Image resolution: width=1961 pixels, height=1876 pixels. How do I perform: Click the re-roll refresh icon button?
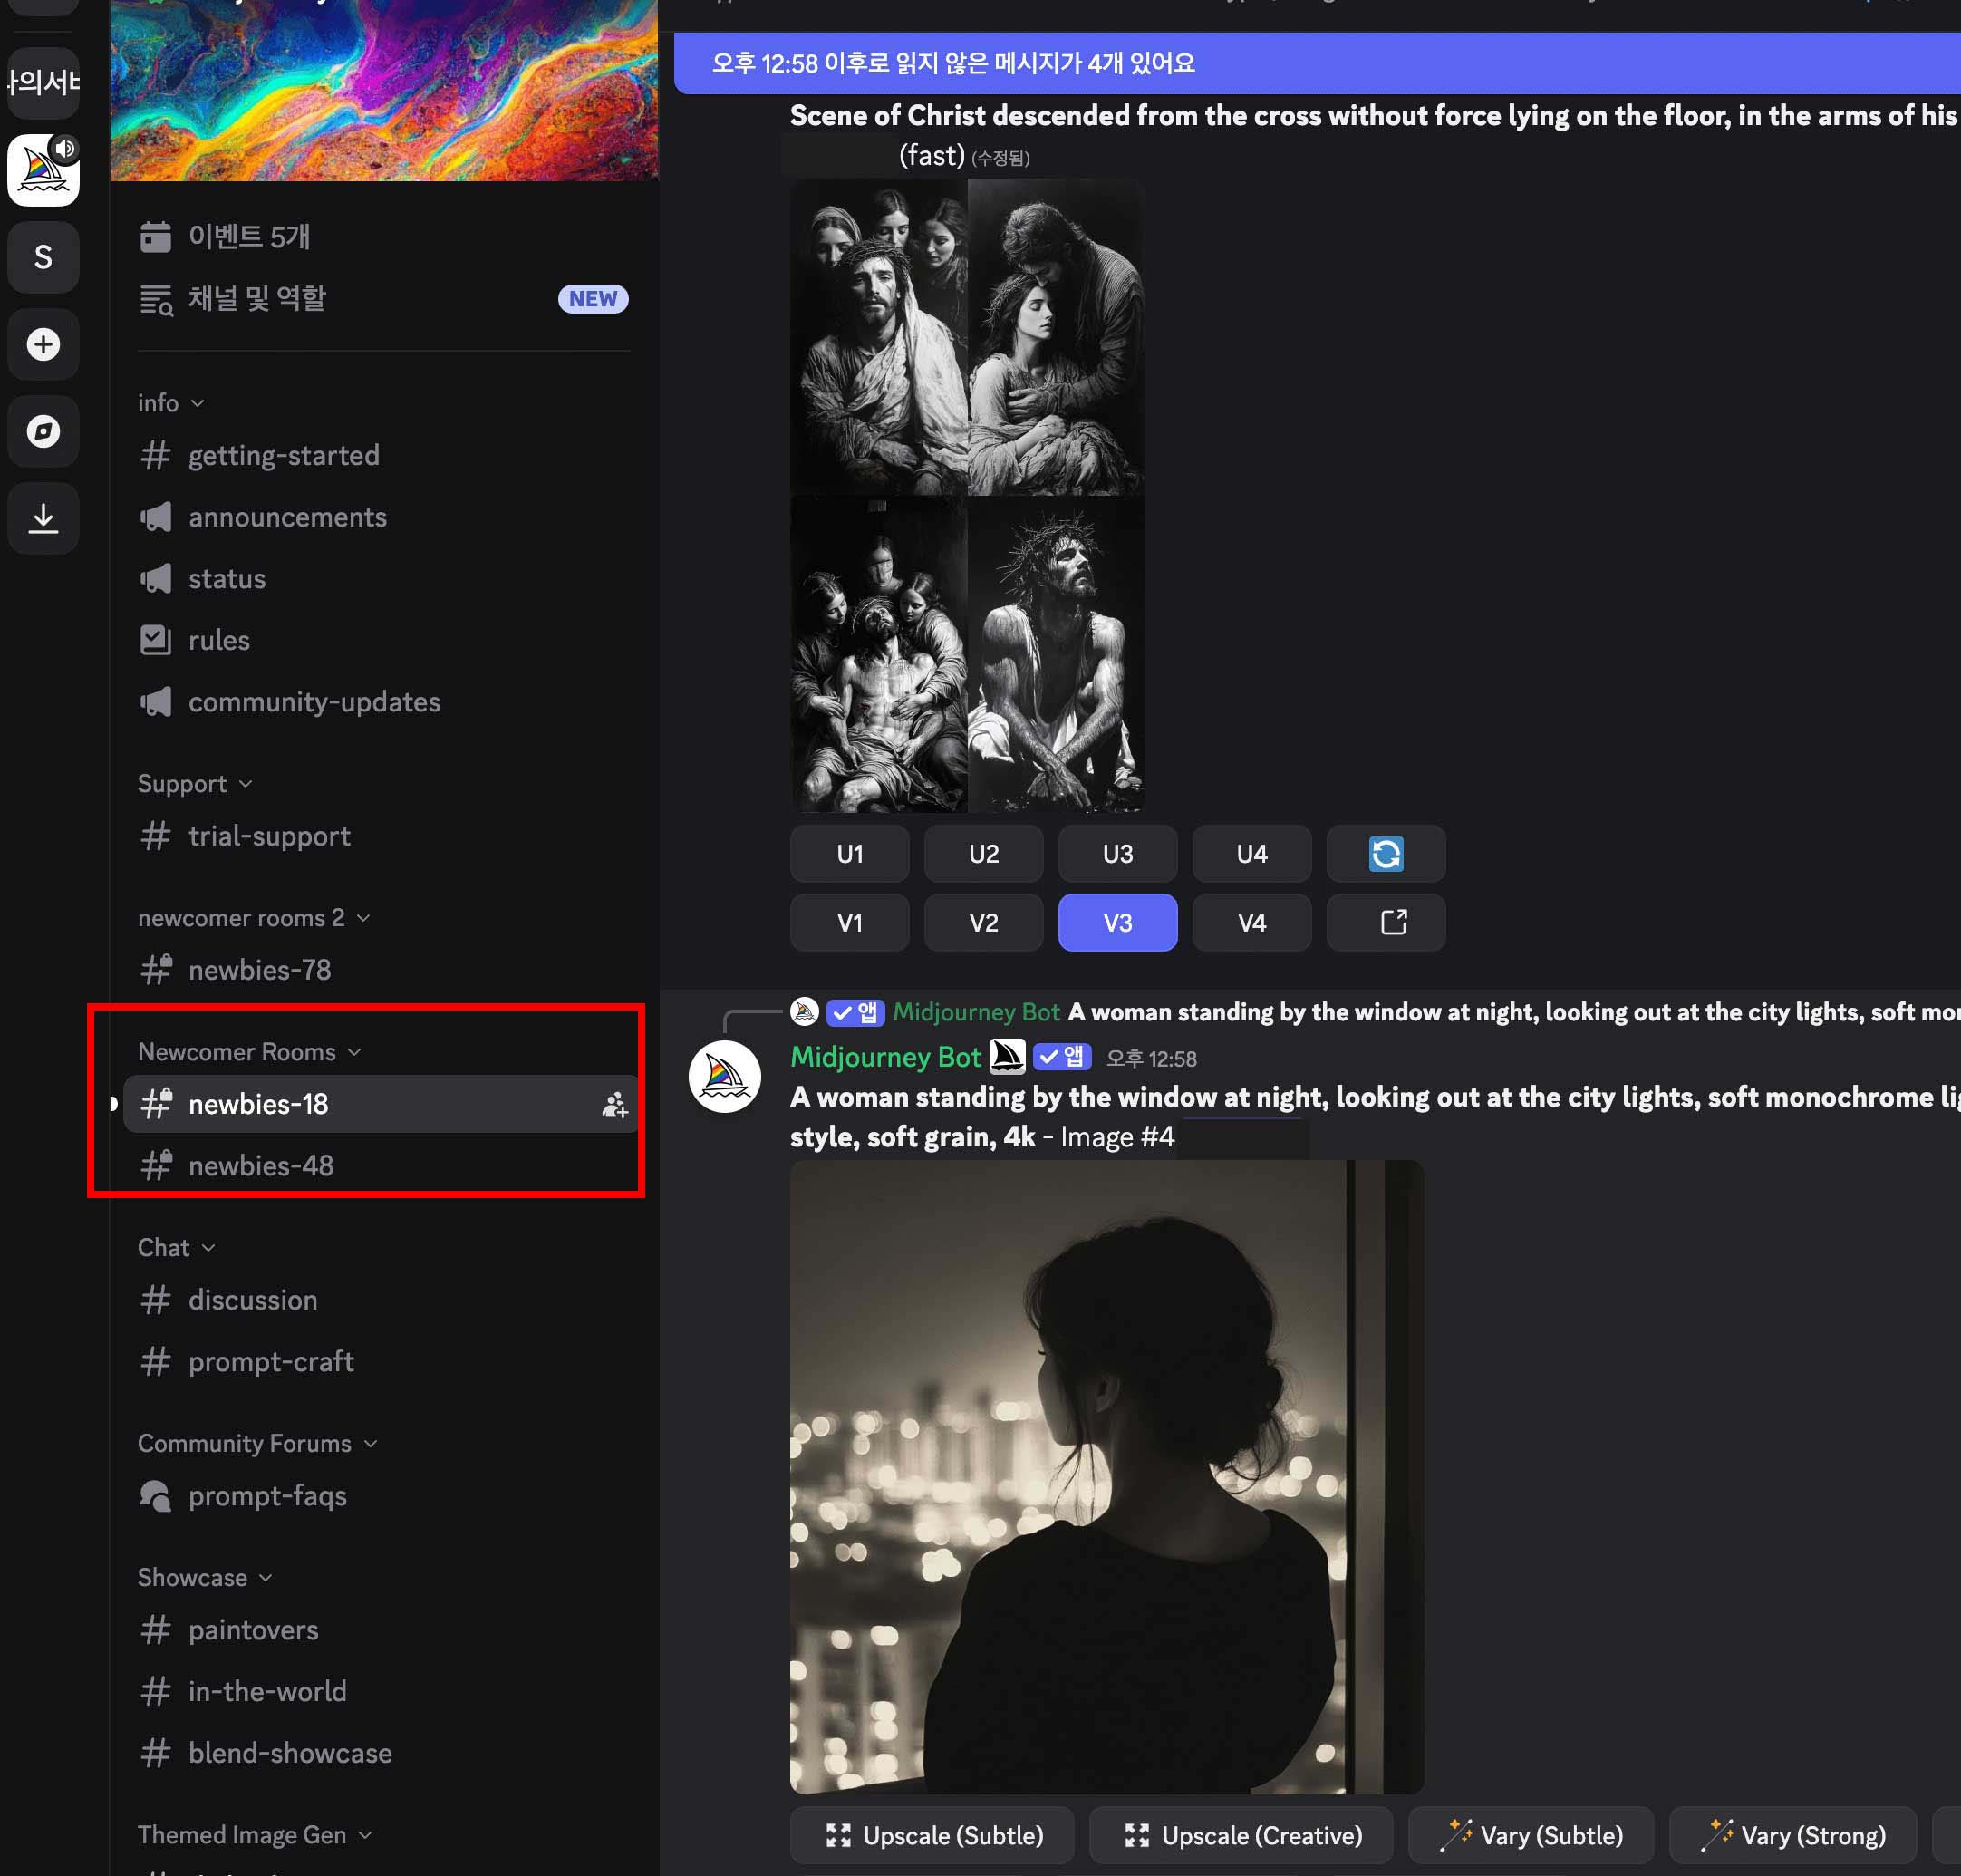click(1385, 854)
